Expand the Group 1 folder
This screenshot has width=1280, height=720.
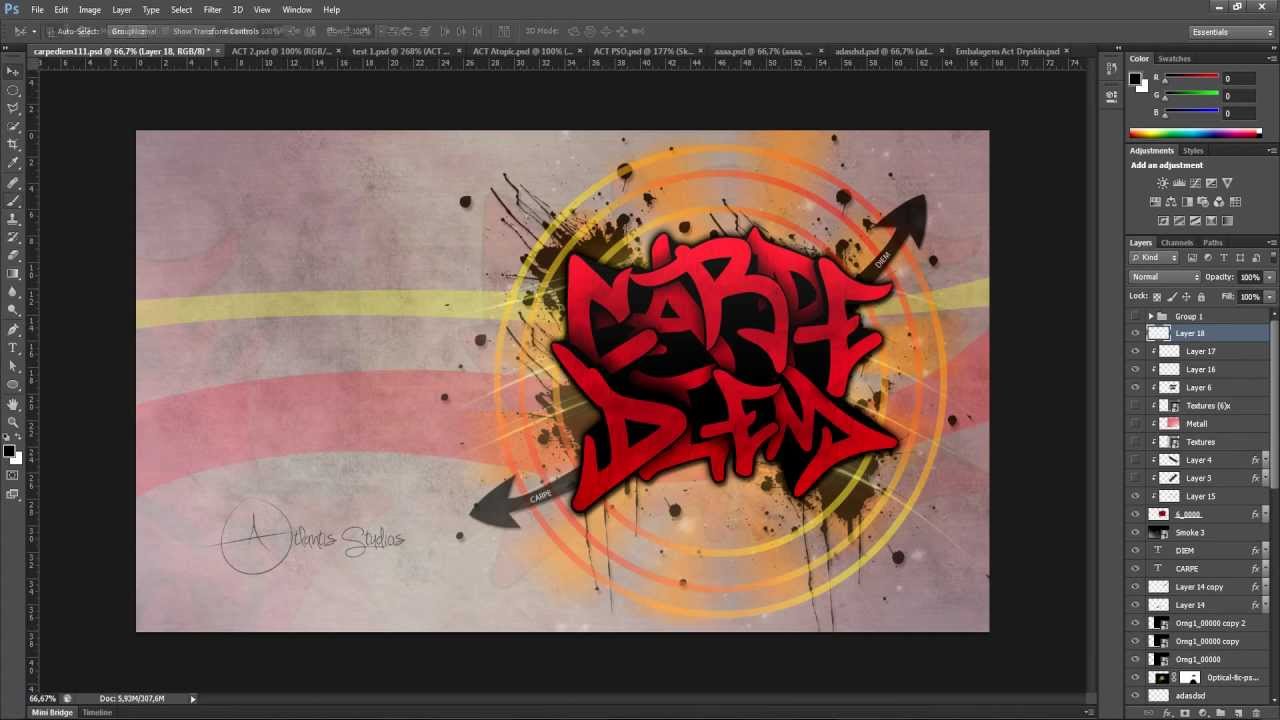[1150, 316]
